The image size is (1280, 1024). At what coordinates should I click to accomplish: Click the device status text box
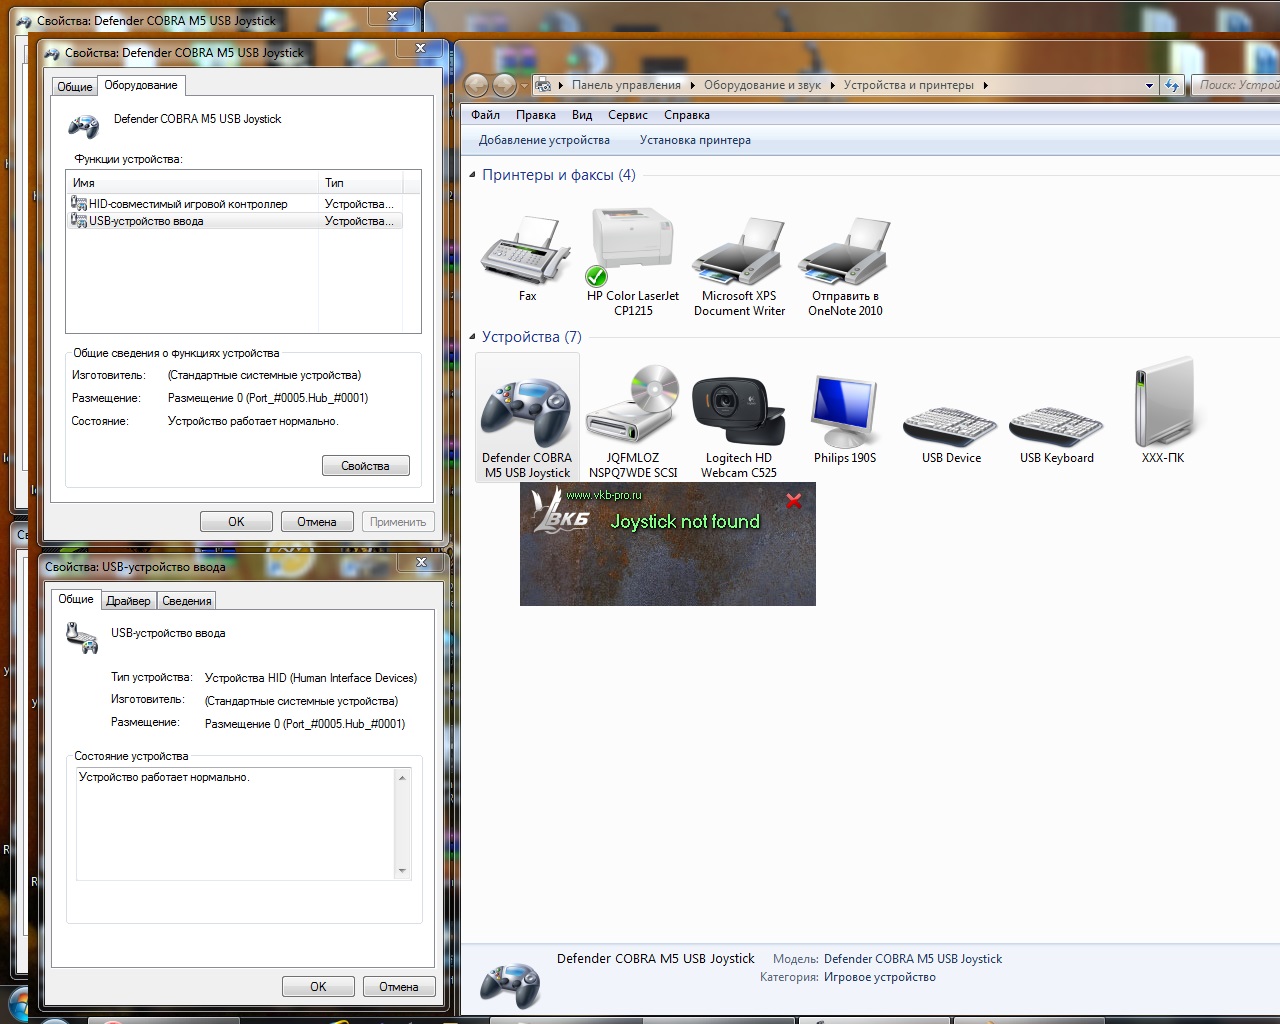[243, 824]
